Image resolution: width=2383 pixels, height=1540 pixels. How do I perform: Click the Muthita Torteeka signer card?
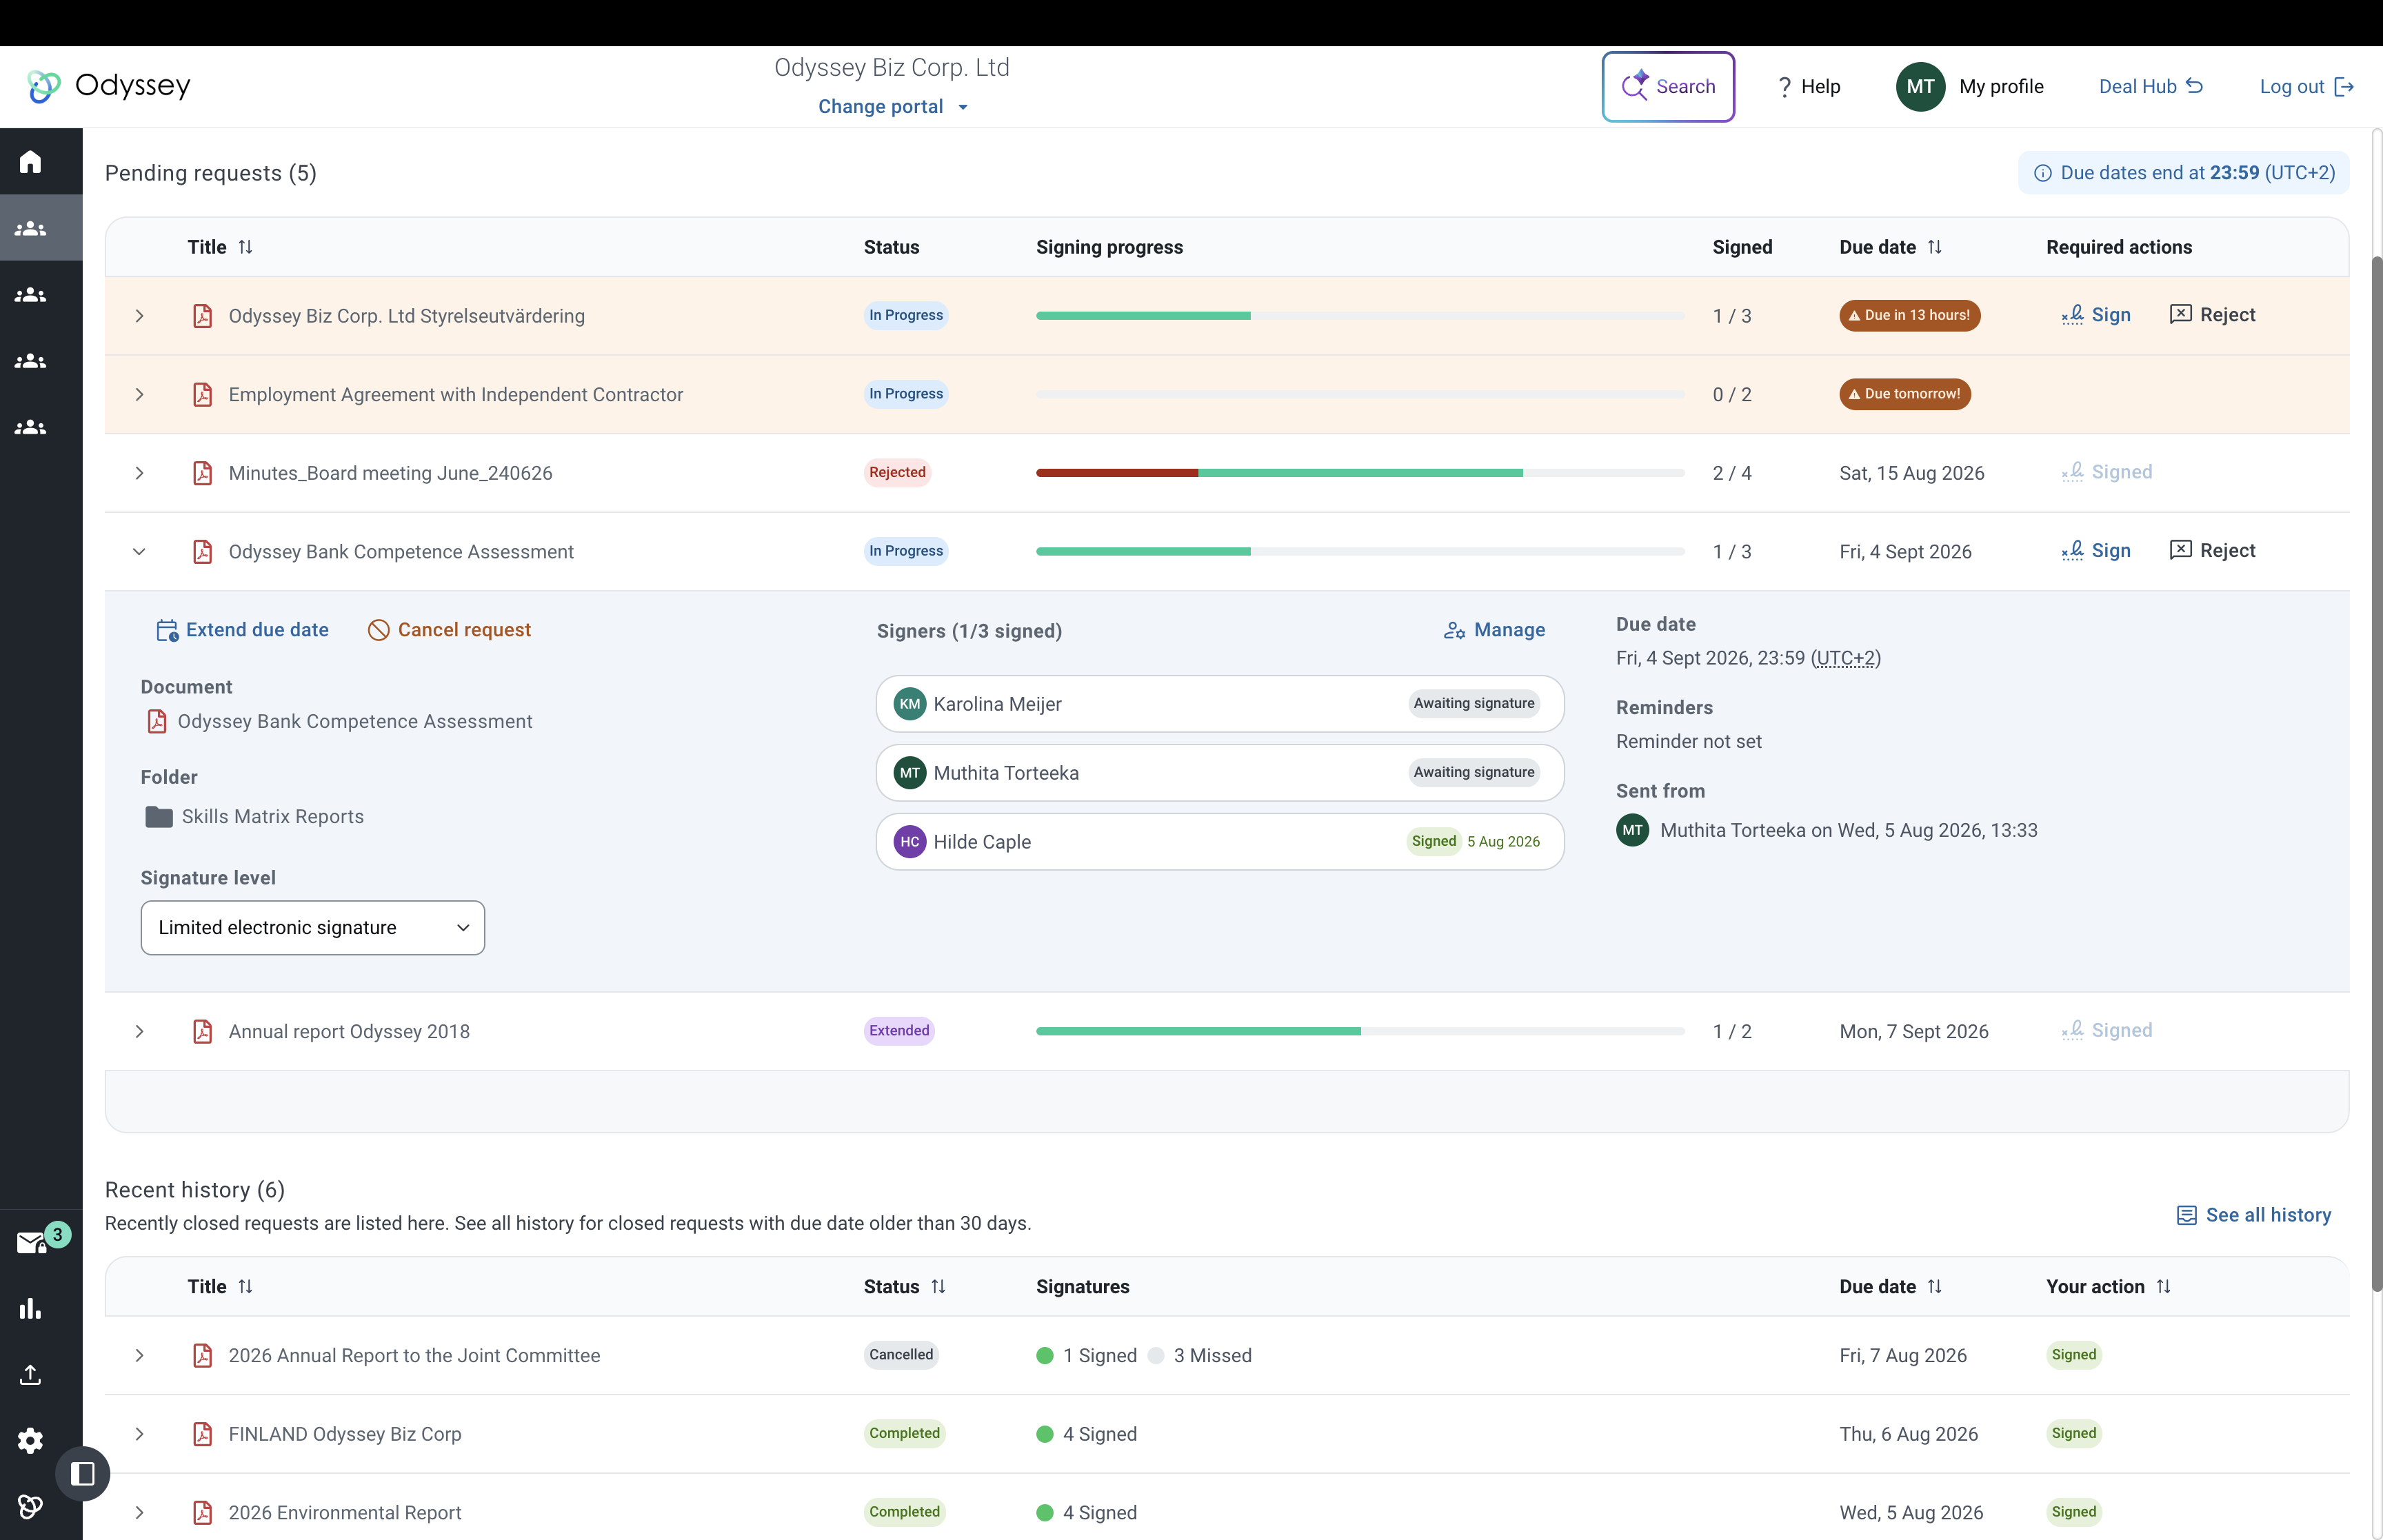1219,773
